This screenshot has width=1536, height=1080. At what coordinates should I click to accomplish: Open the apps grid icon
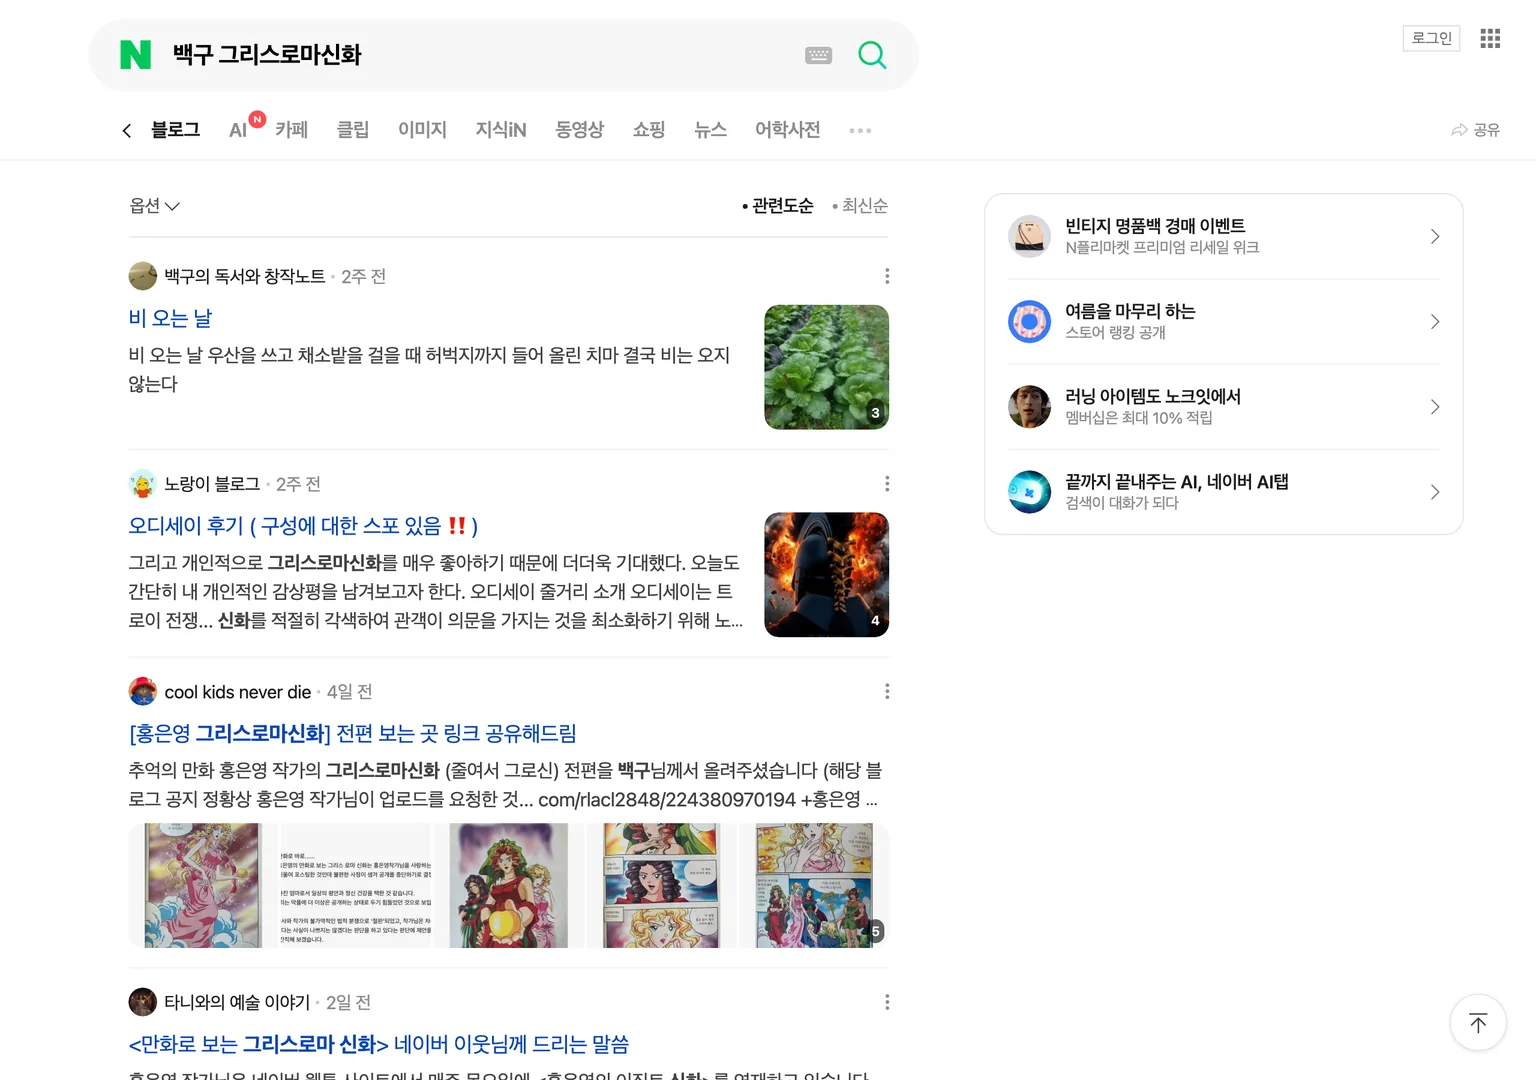click(1490, 38)
